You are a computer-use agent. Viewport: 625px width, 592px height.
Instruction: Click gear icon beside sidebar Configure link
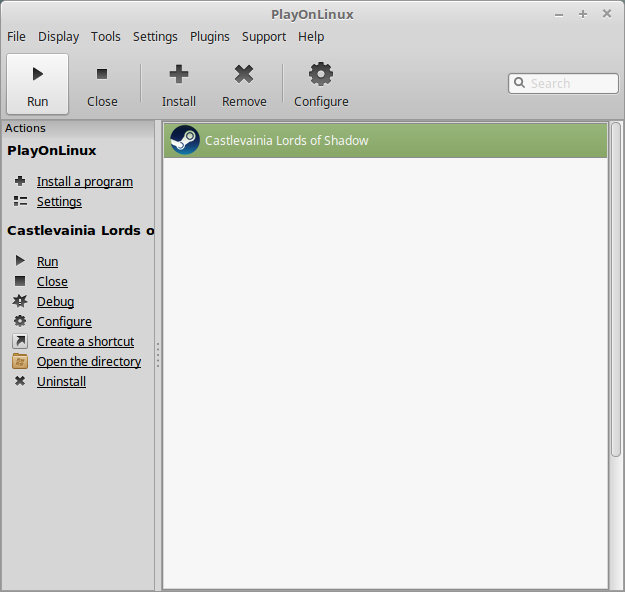pyautogui.click(x=20, y=321)
